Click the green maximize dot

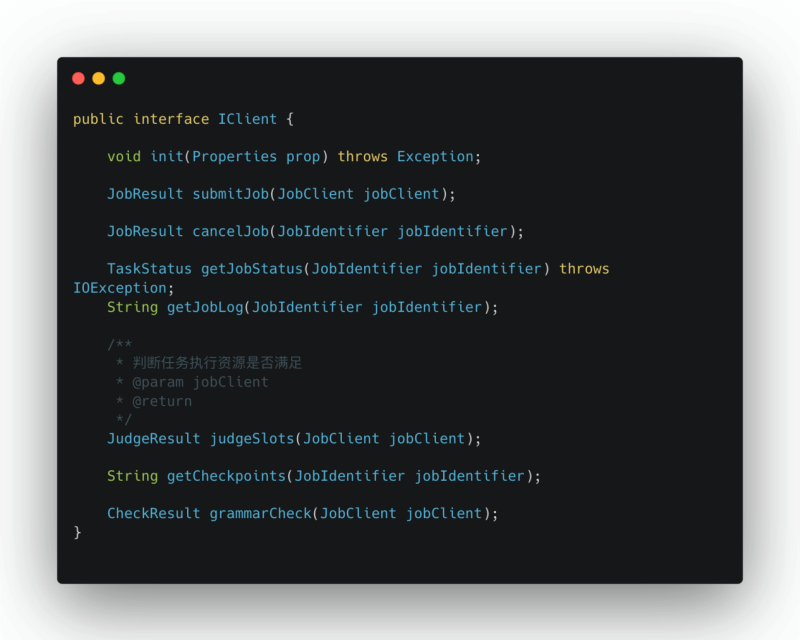click(x=119, y=78)
